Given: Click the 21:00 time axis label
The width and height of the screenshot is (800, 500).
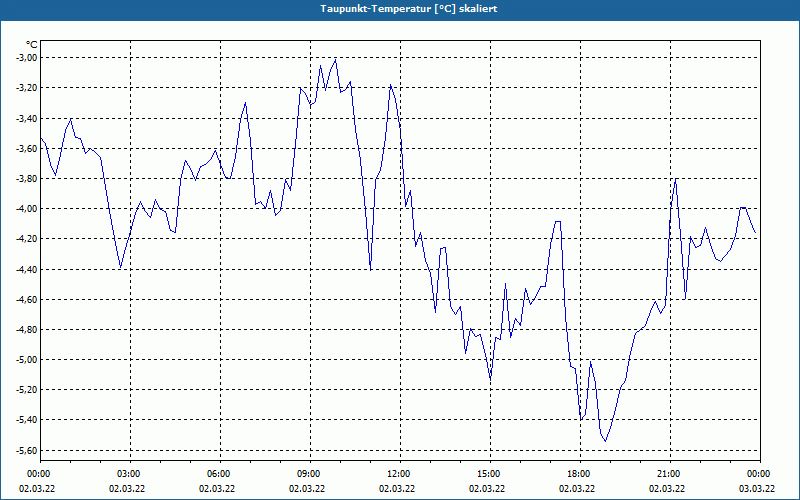Looking at the screenshot, I should click(670, 474).
